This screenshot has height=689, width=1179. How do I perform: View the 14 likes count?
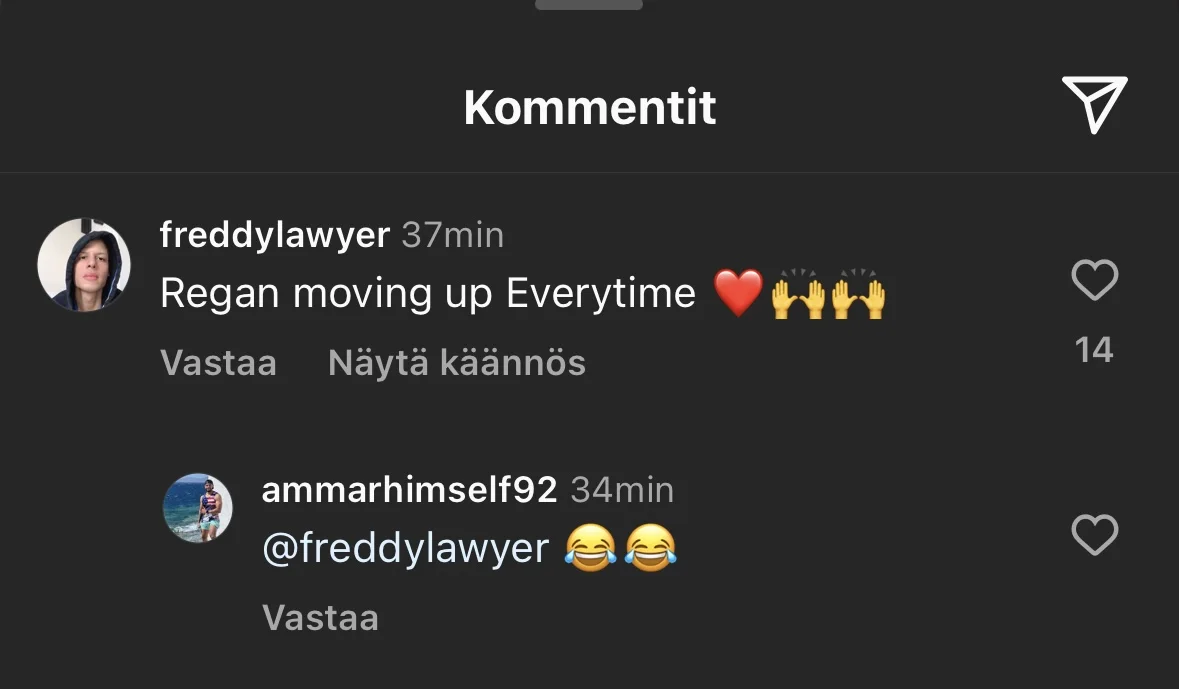coord(1094,350)
